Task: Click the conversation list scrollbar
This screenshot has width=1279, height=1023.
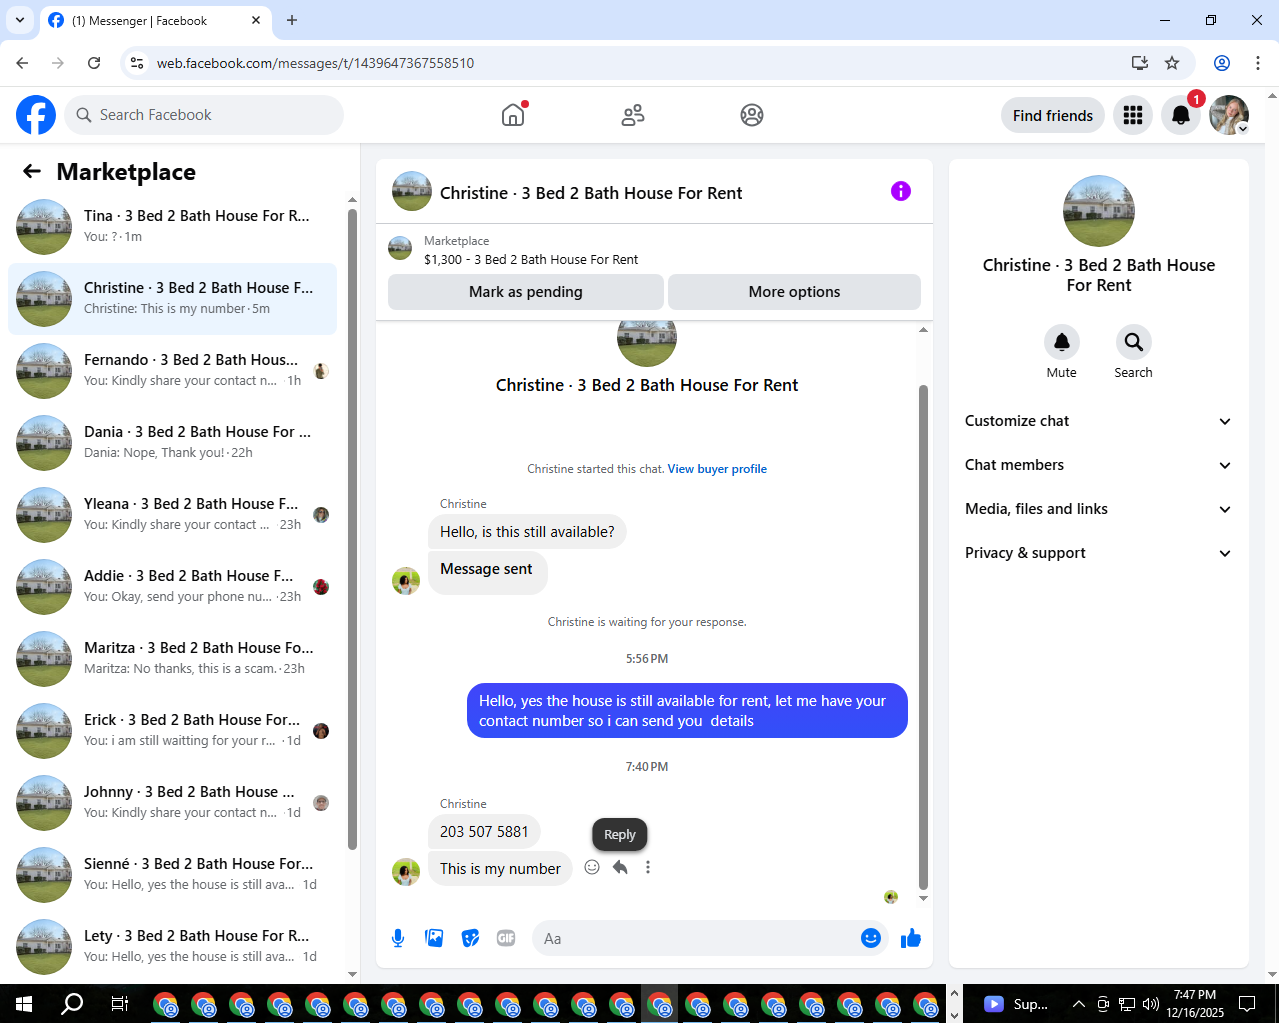Action: point(352,530)
